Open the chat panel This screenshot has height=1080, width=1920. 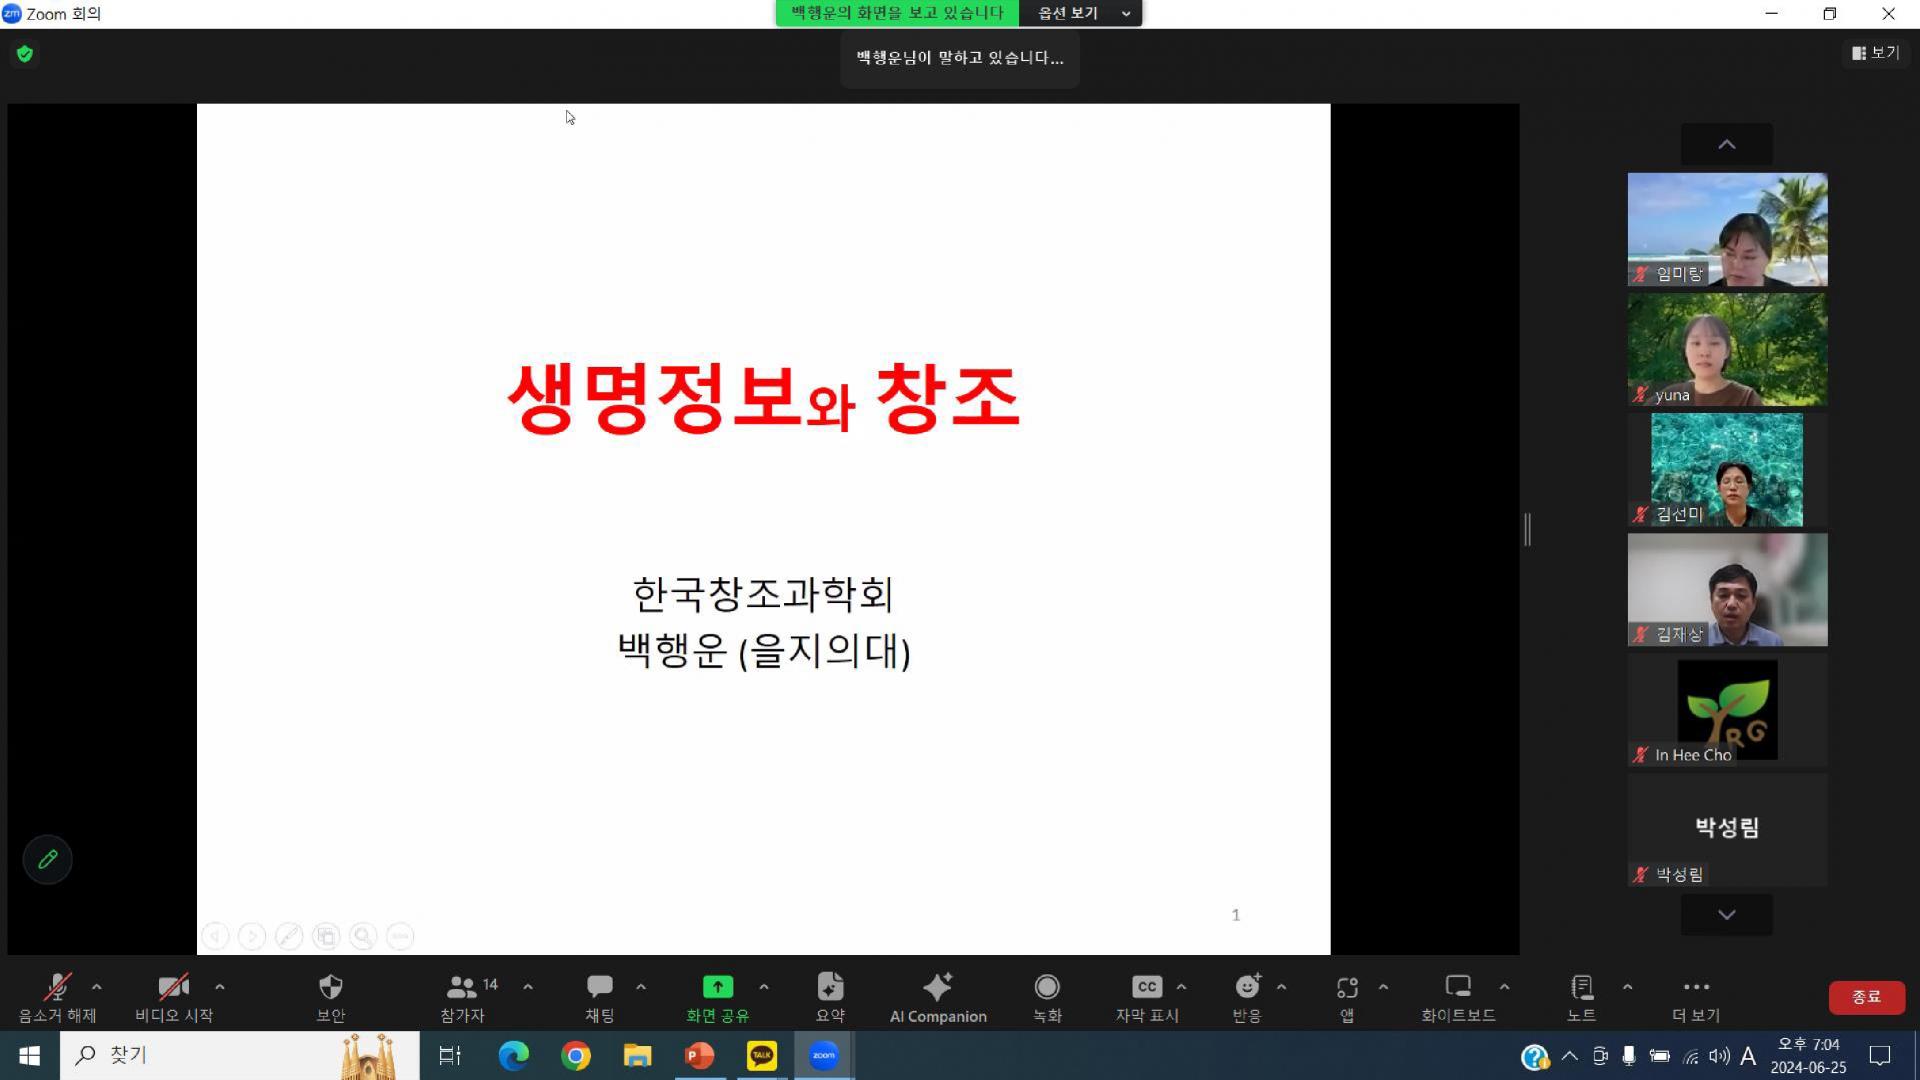click(599, 995)
